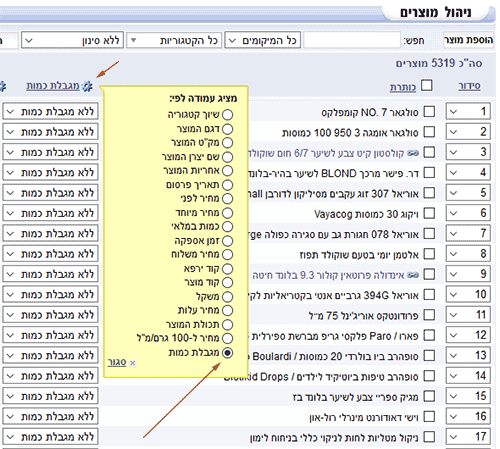Check the select-all checkbox beside כותרת
500x449 pixels.
[427, 85]
